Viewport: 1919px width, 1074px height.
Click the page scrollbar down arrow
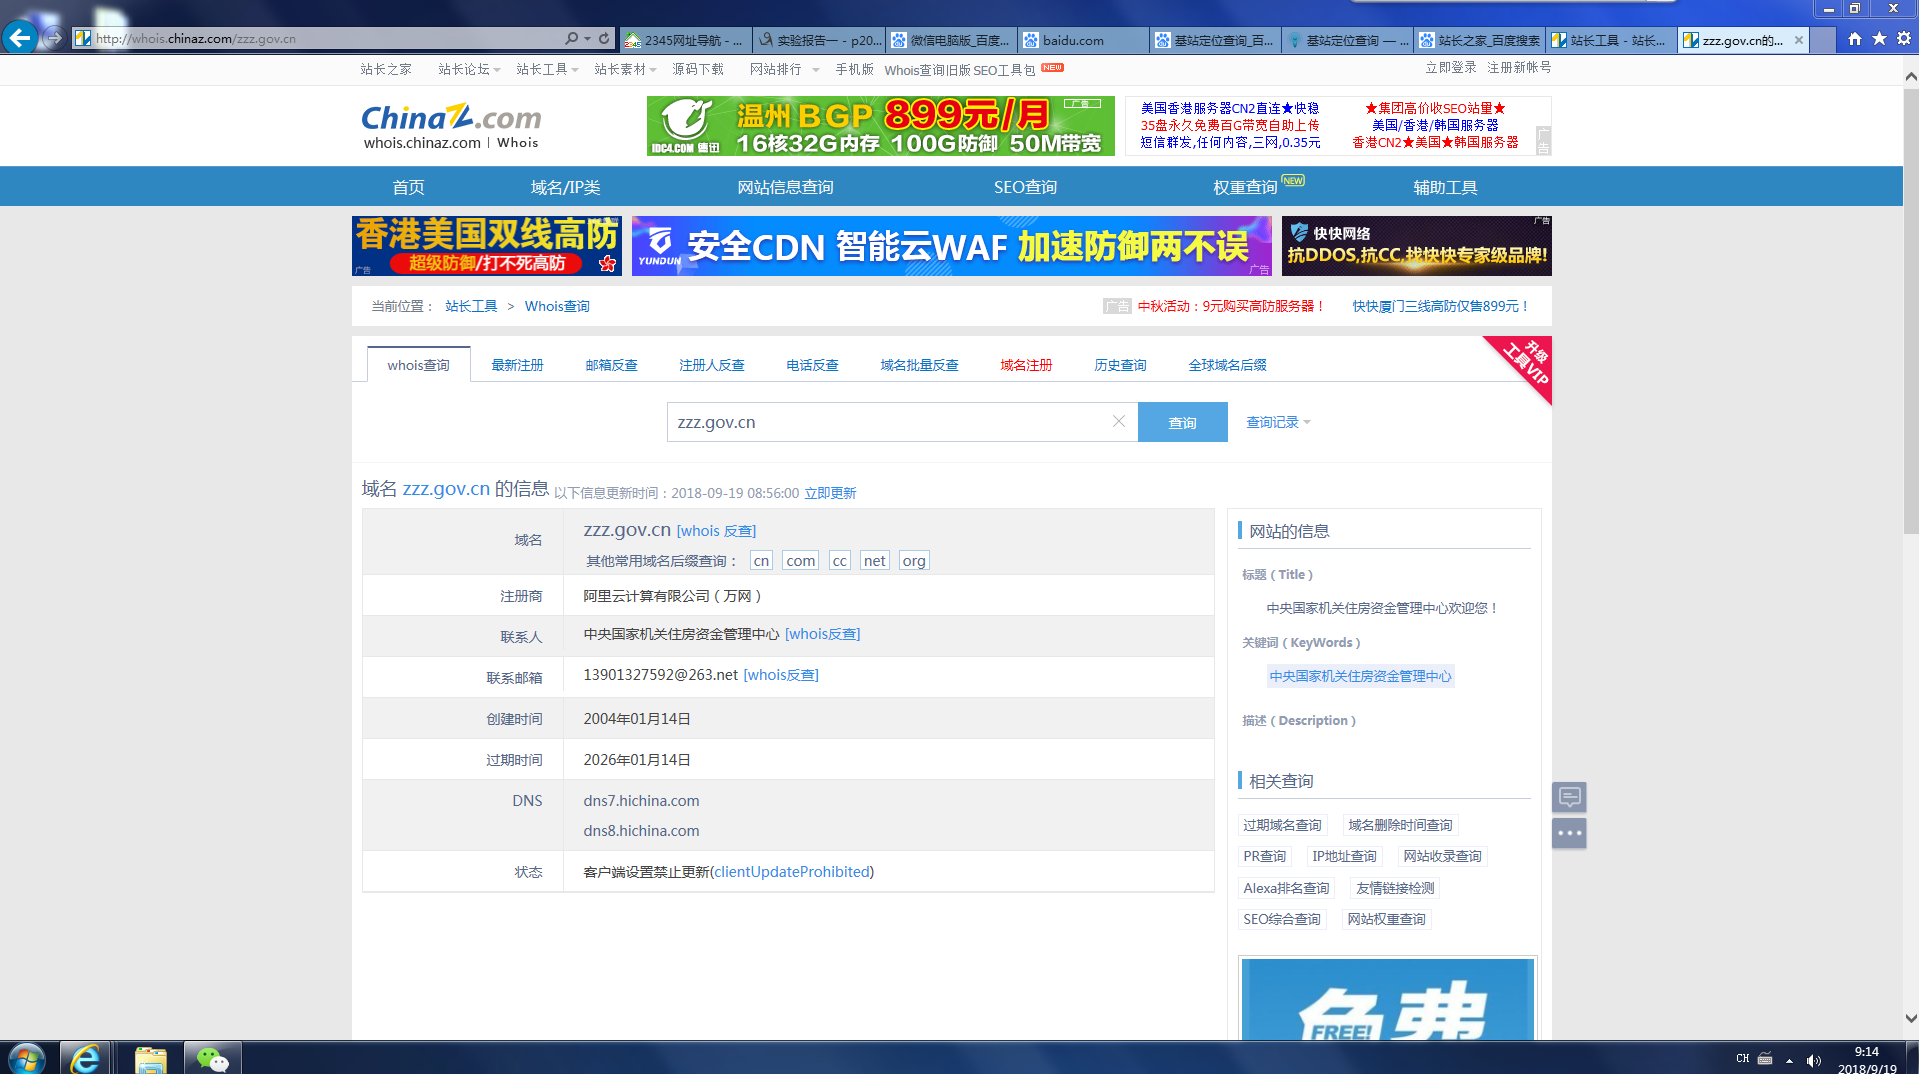[1911, 1019]
